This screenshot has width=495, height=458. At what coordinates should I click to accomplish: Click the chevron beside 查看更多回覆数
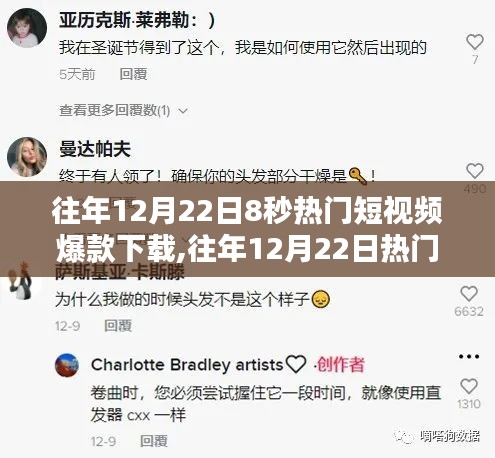point(183,111)
